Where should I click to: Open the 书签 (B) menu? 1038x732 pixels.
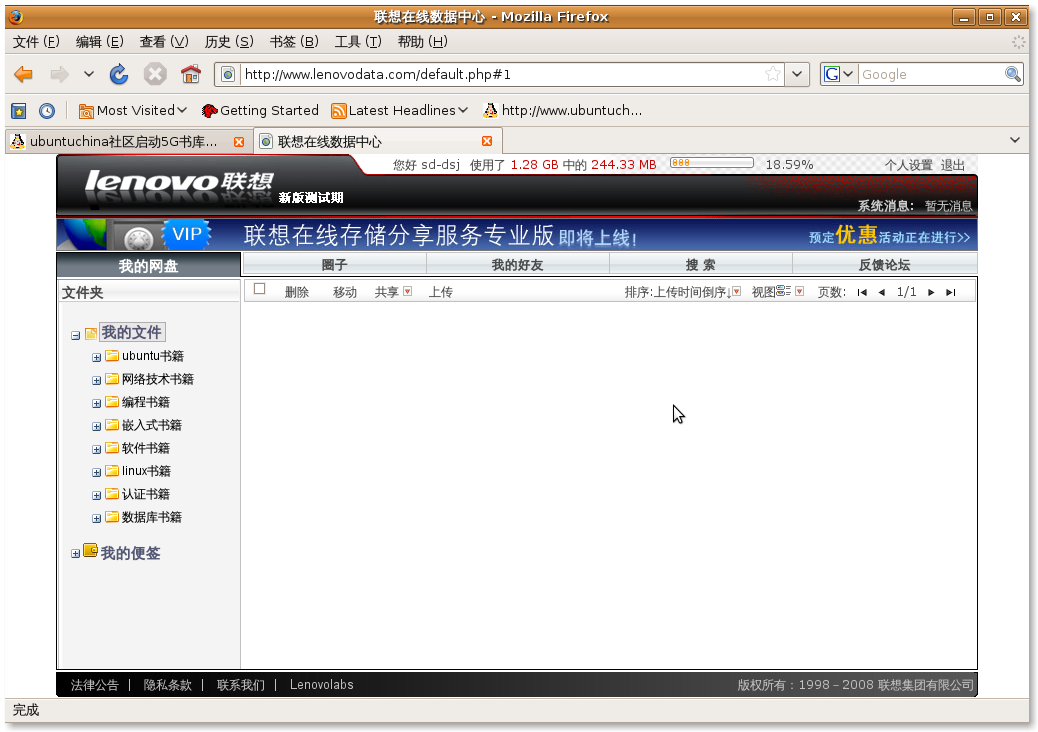(294, 42)
